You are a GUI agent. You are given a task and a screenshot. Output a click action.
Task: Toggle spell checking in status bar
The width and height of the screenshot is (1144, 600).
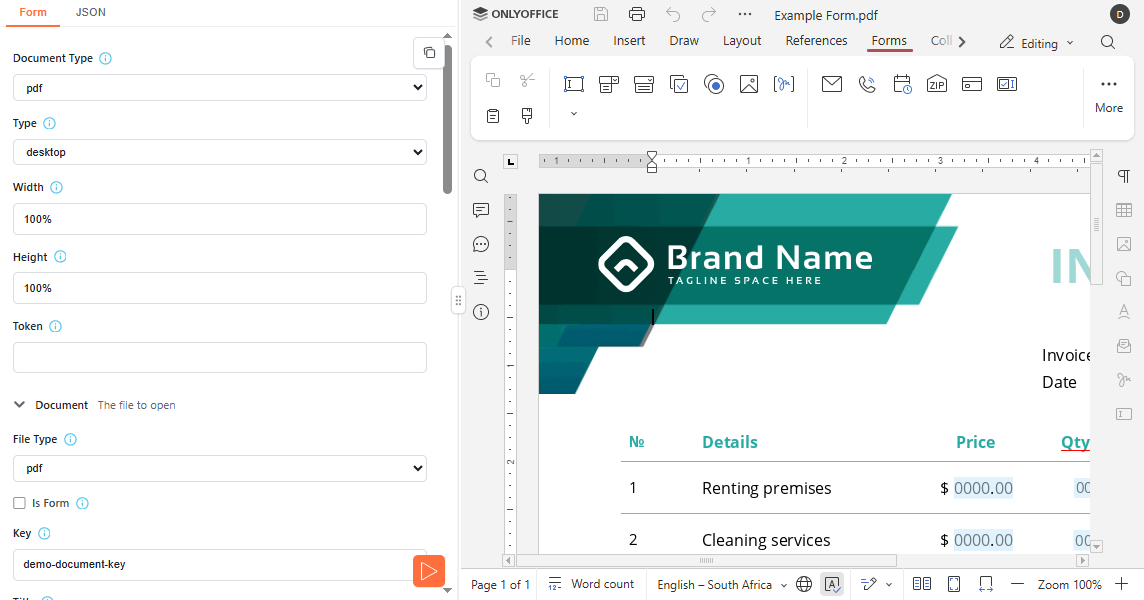pos(832,584)
